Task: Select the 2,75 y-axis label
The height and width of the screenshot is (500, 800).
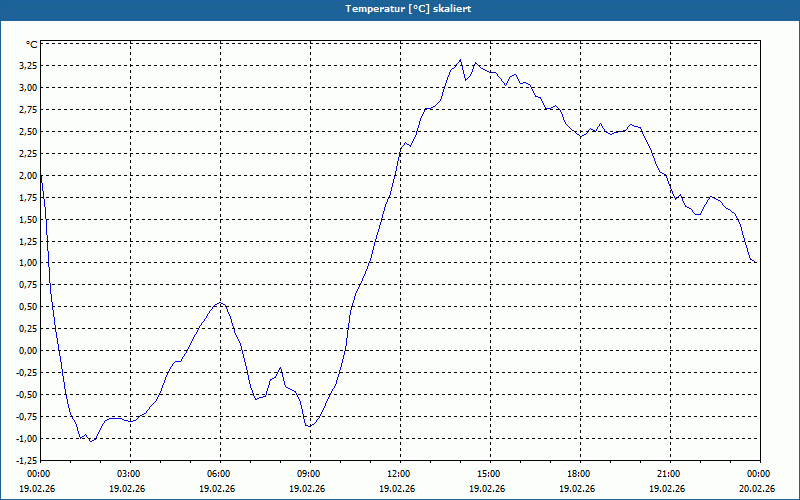Action: tap(29, 110)
